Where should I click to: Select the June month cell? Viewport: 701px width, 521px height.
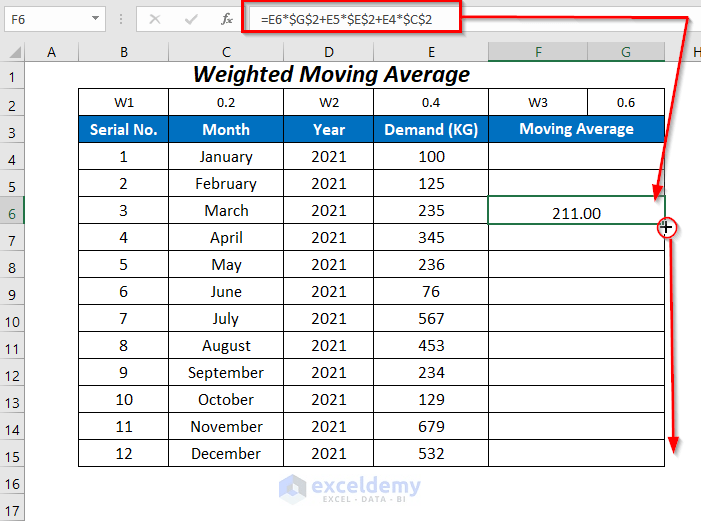pos(226,292)
